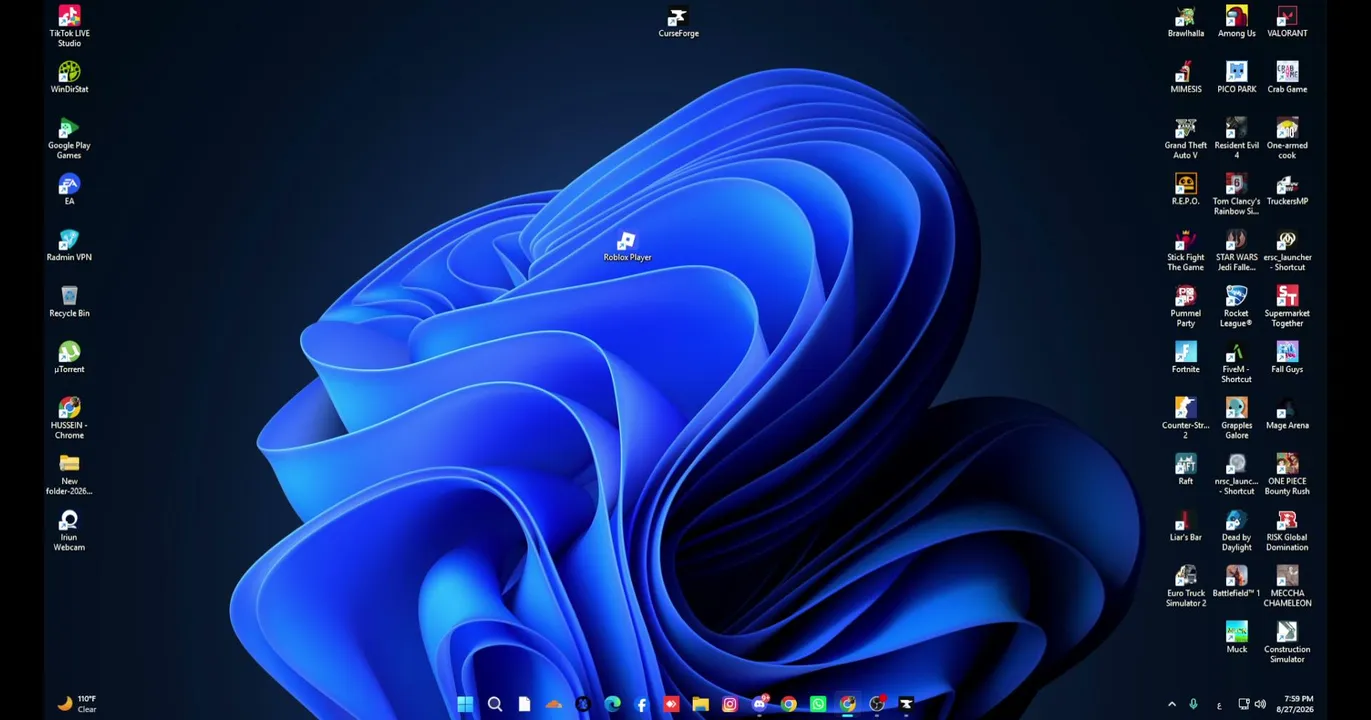This screenshot has width=1371, height=720.
Task: Select the Grand Theft Auto V icon
Action: tap(1185, 138)
